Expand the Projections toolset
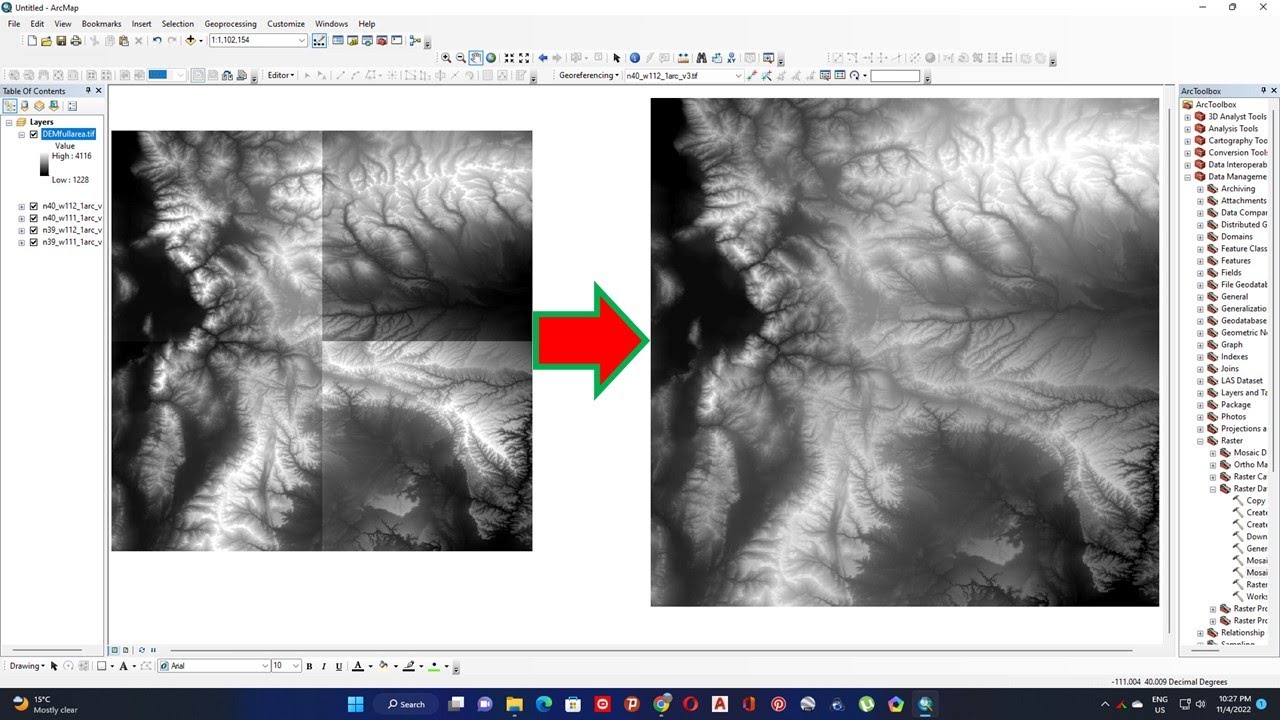This screenshot has width=1280, height=720. click(1200, 429)
